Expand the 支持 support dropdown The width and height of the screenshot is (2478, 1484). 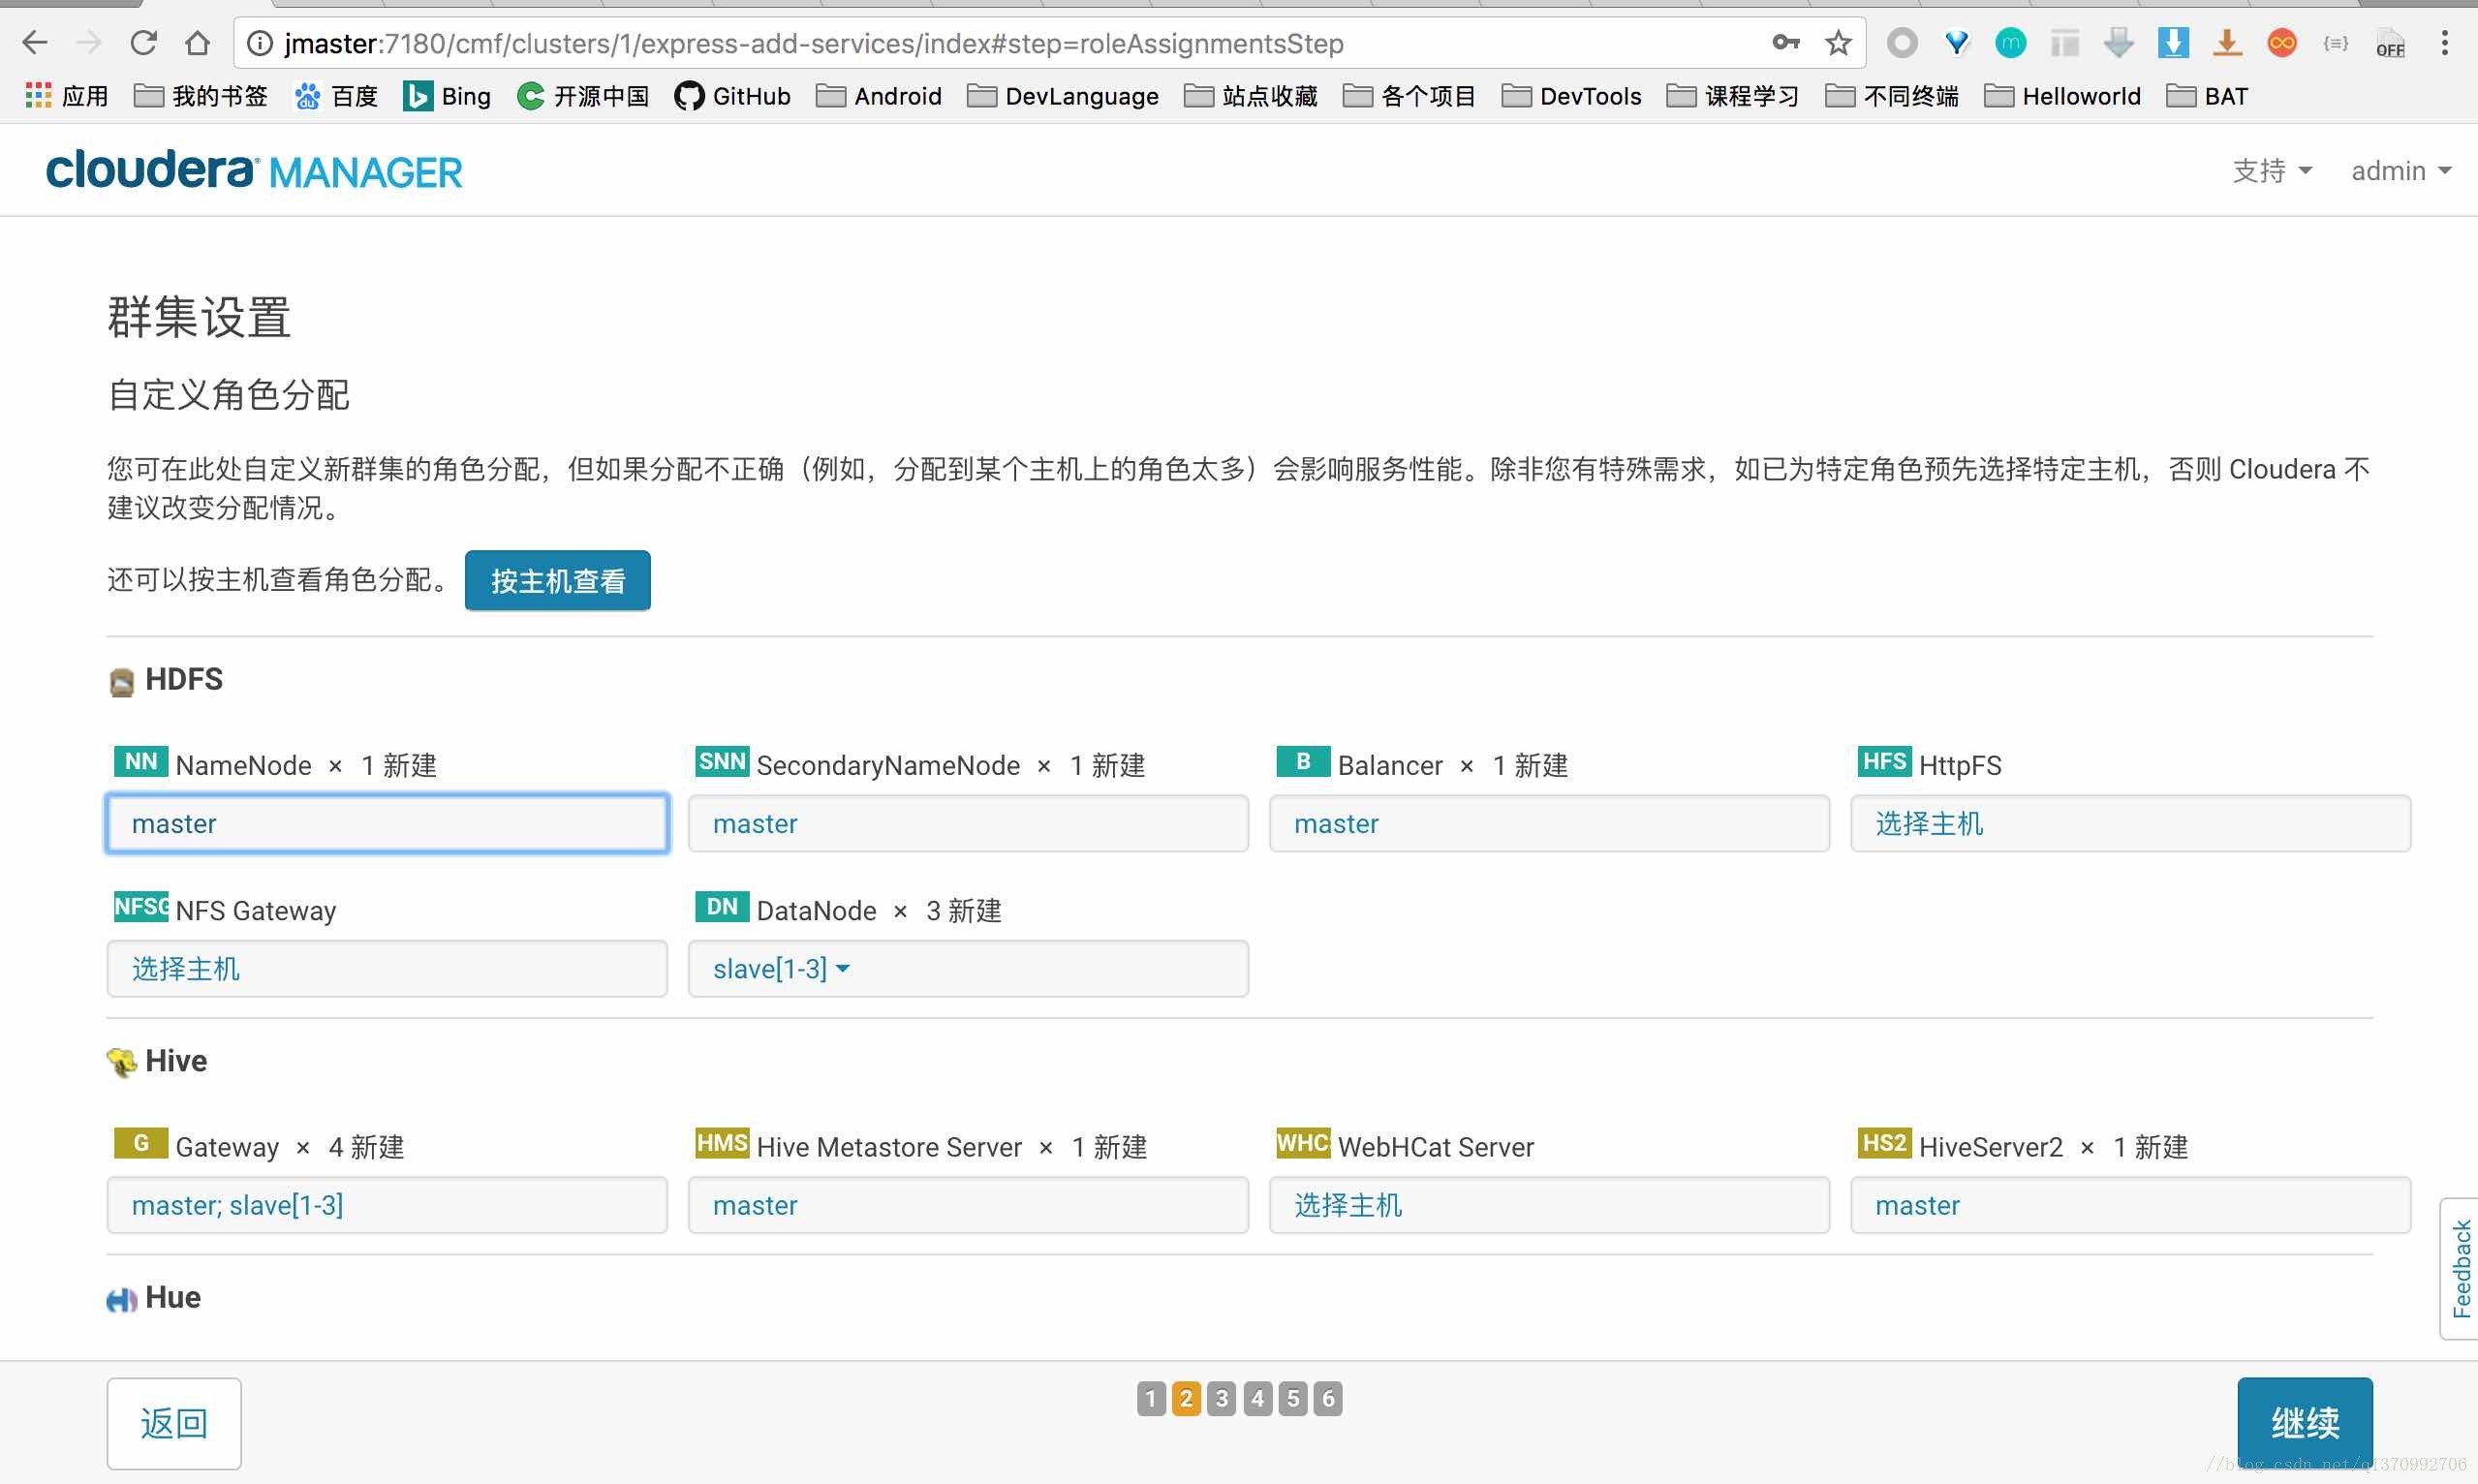[x=2272, y=171]
